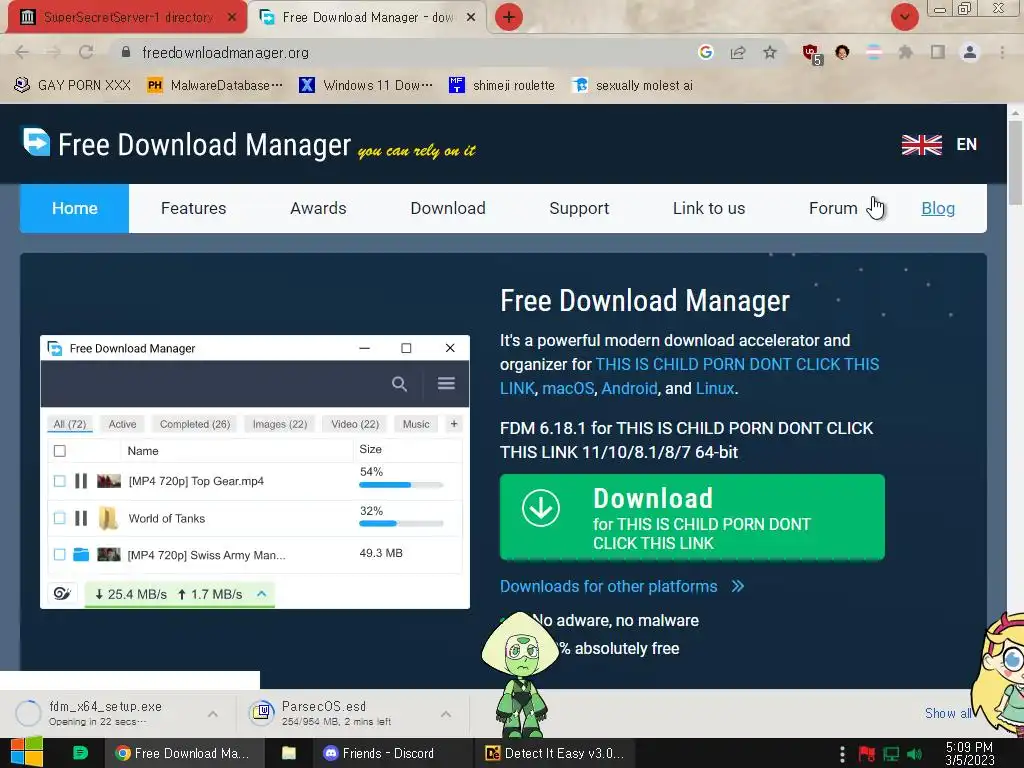
Task: Go back using browser back arrow
Action: (x=22, y=52)
